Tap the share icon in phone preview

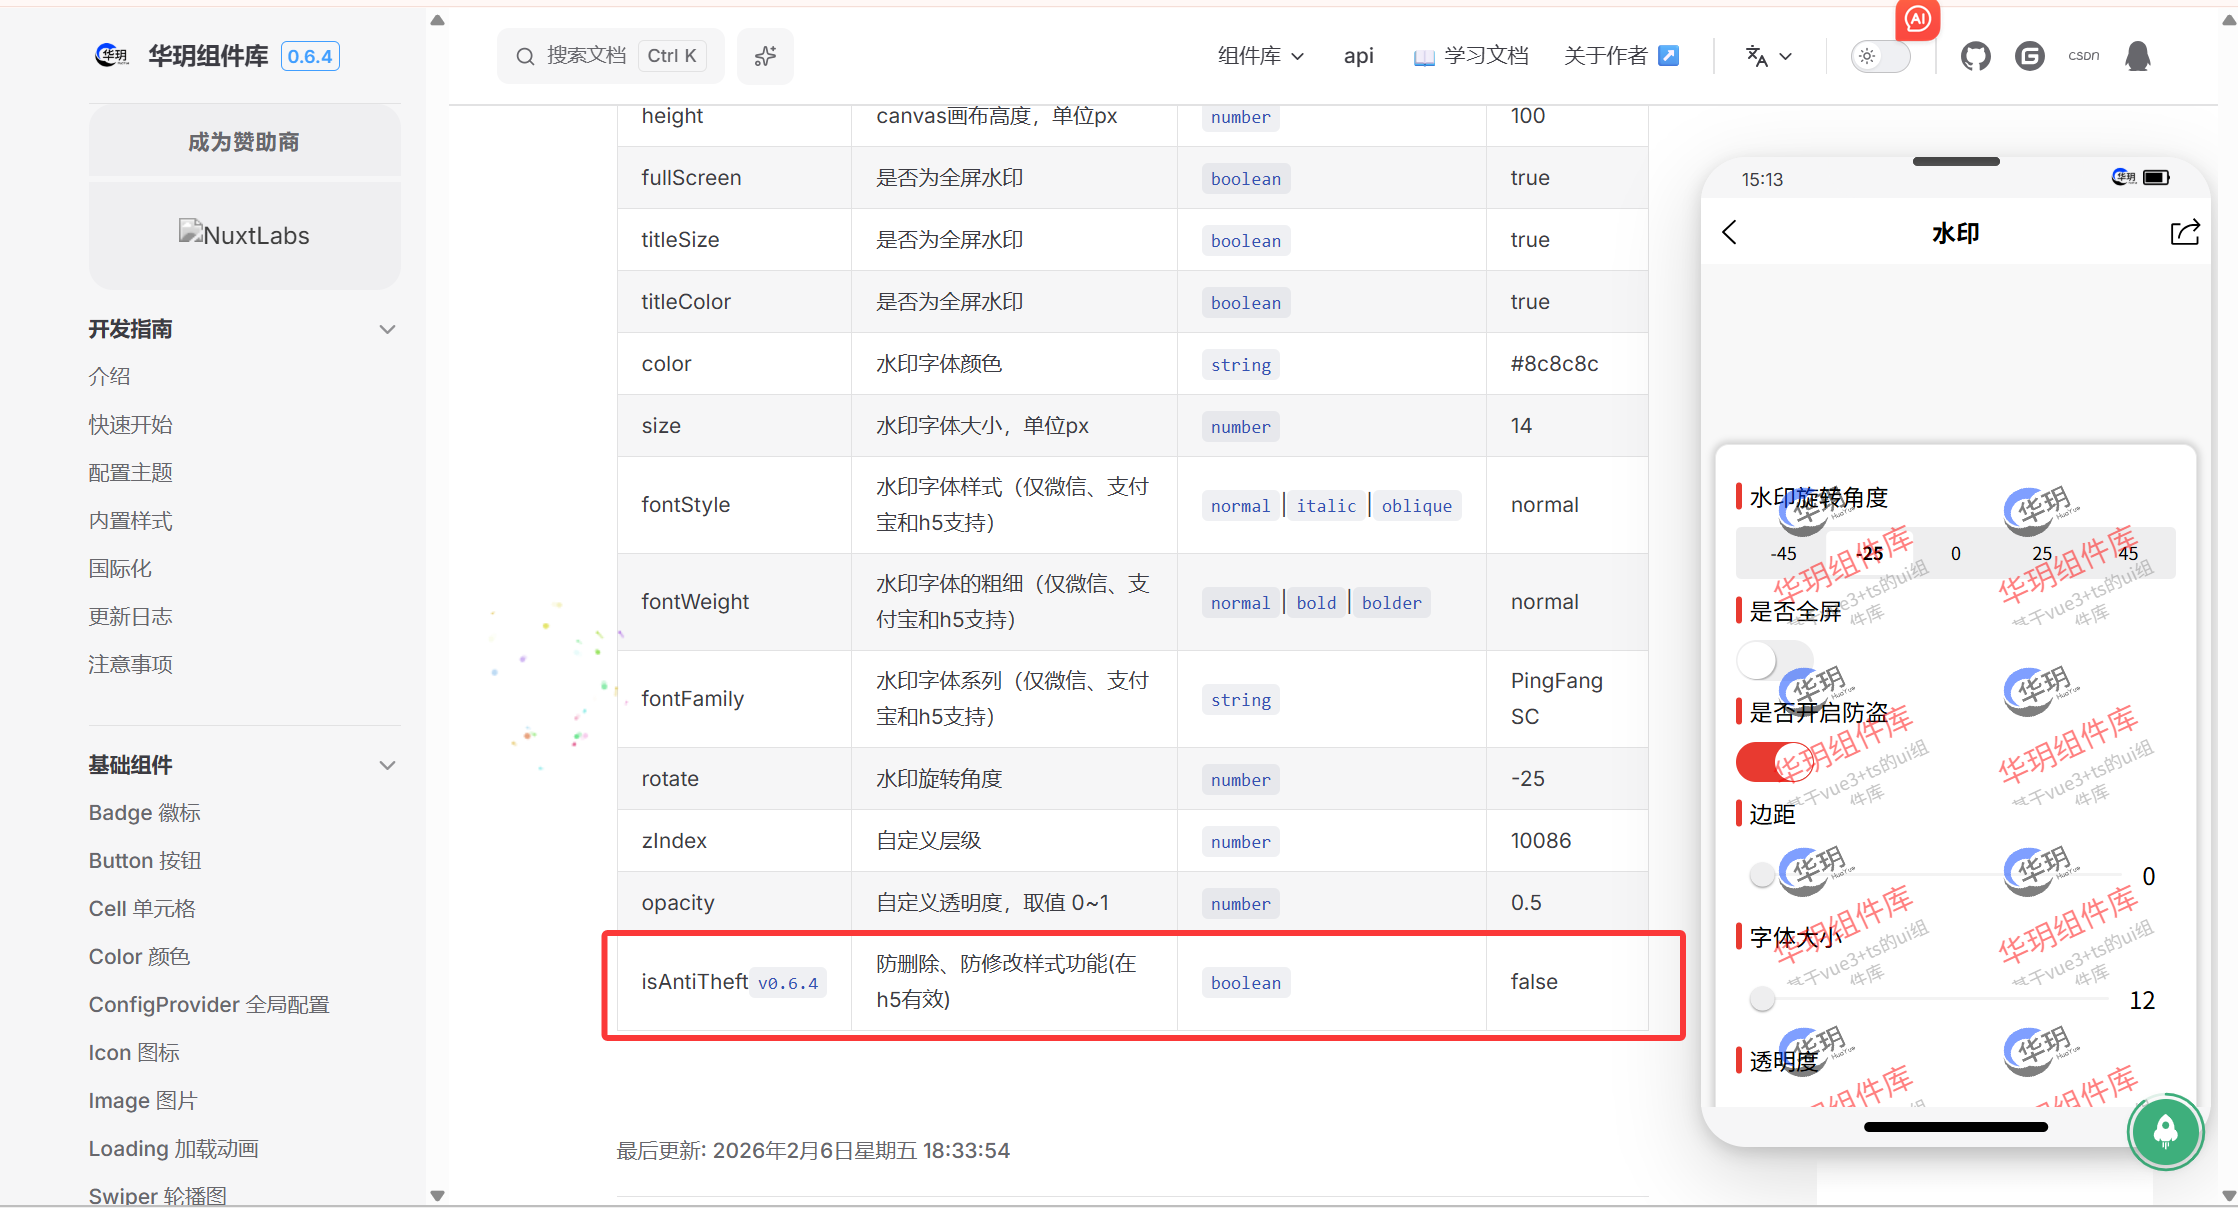click(2185, 232)
